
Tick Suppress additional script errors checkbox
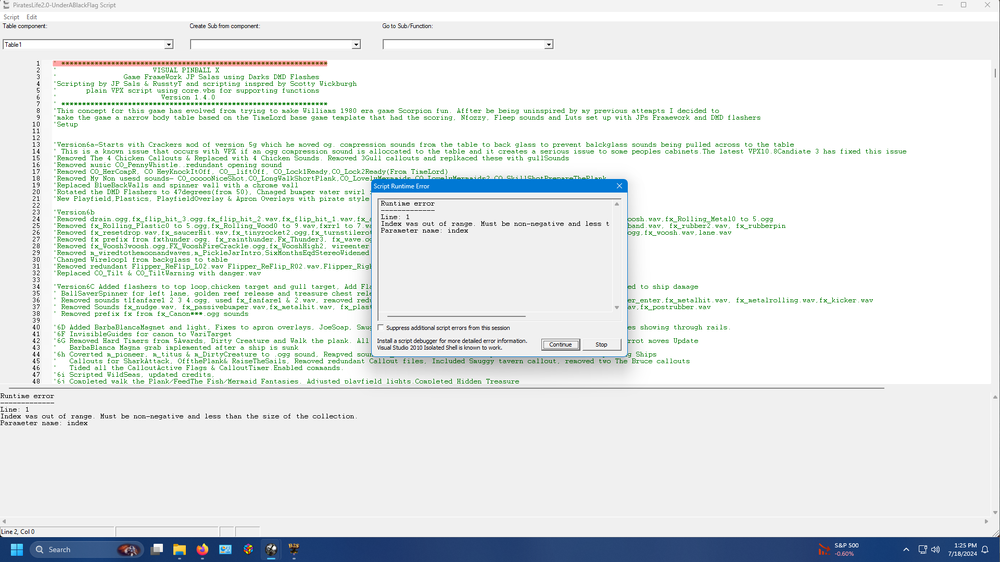(381, 327)
